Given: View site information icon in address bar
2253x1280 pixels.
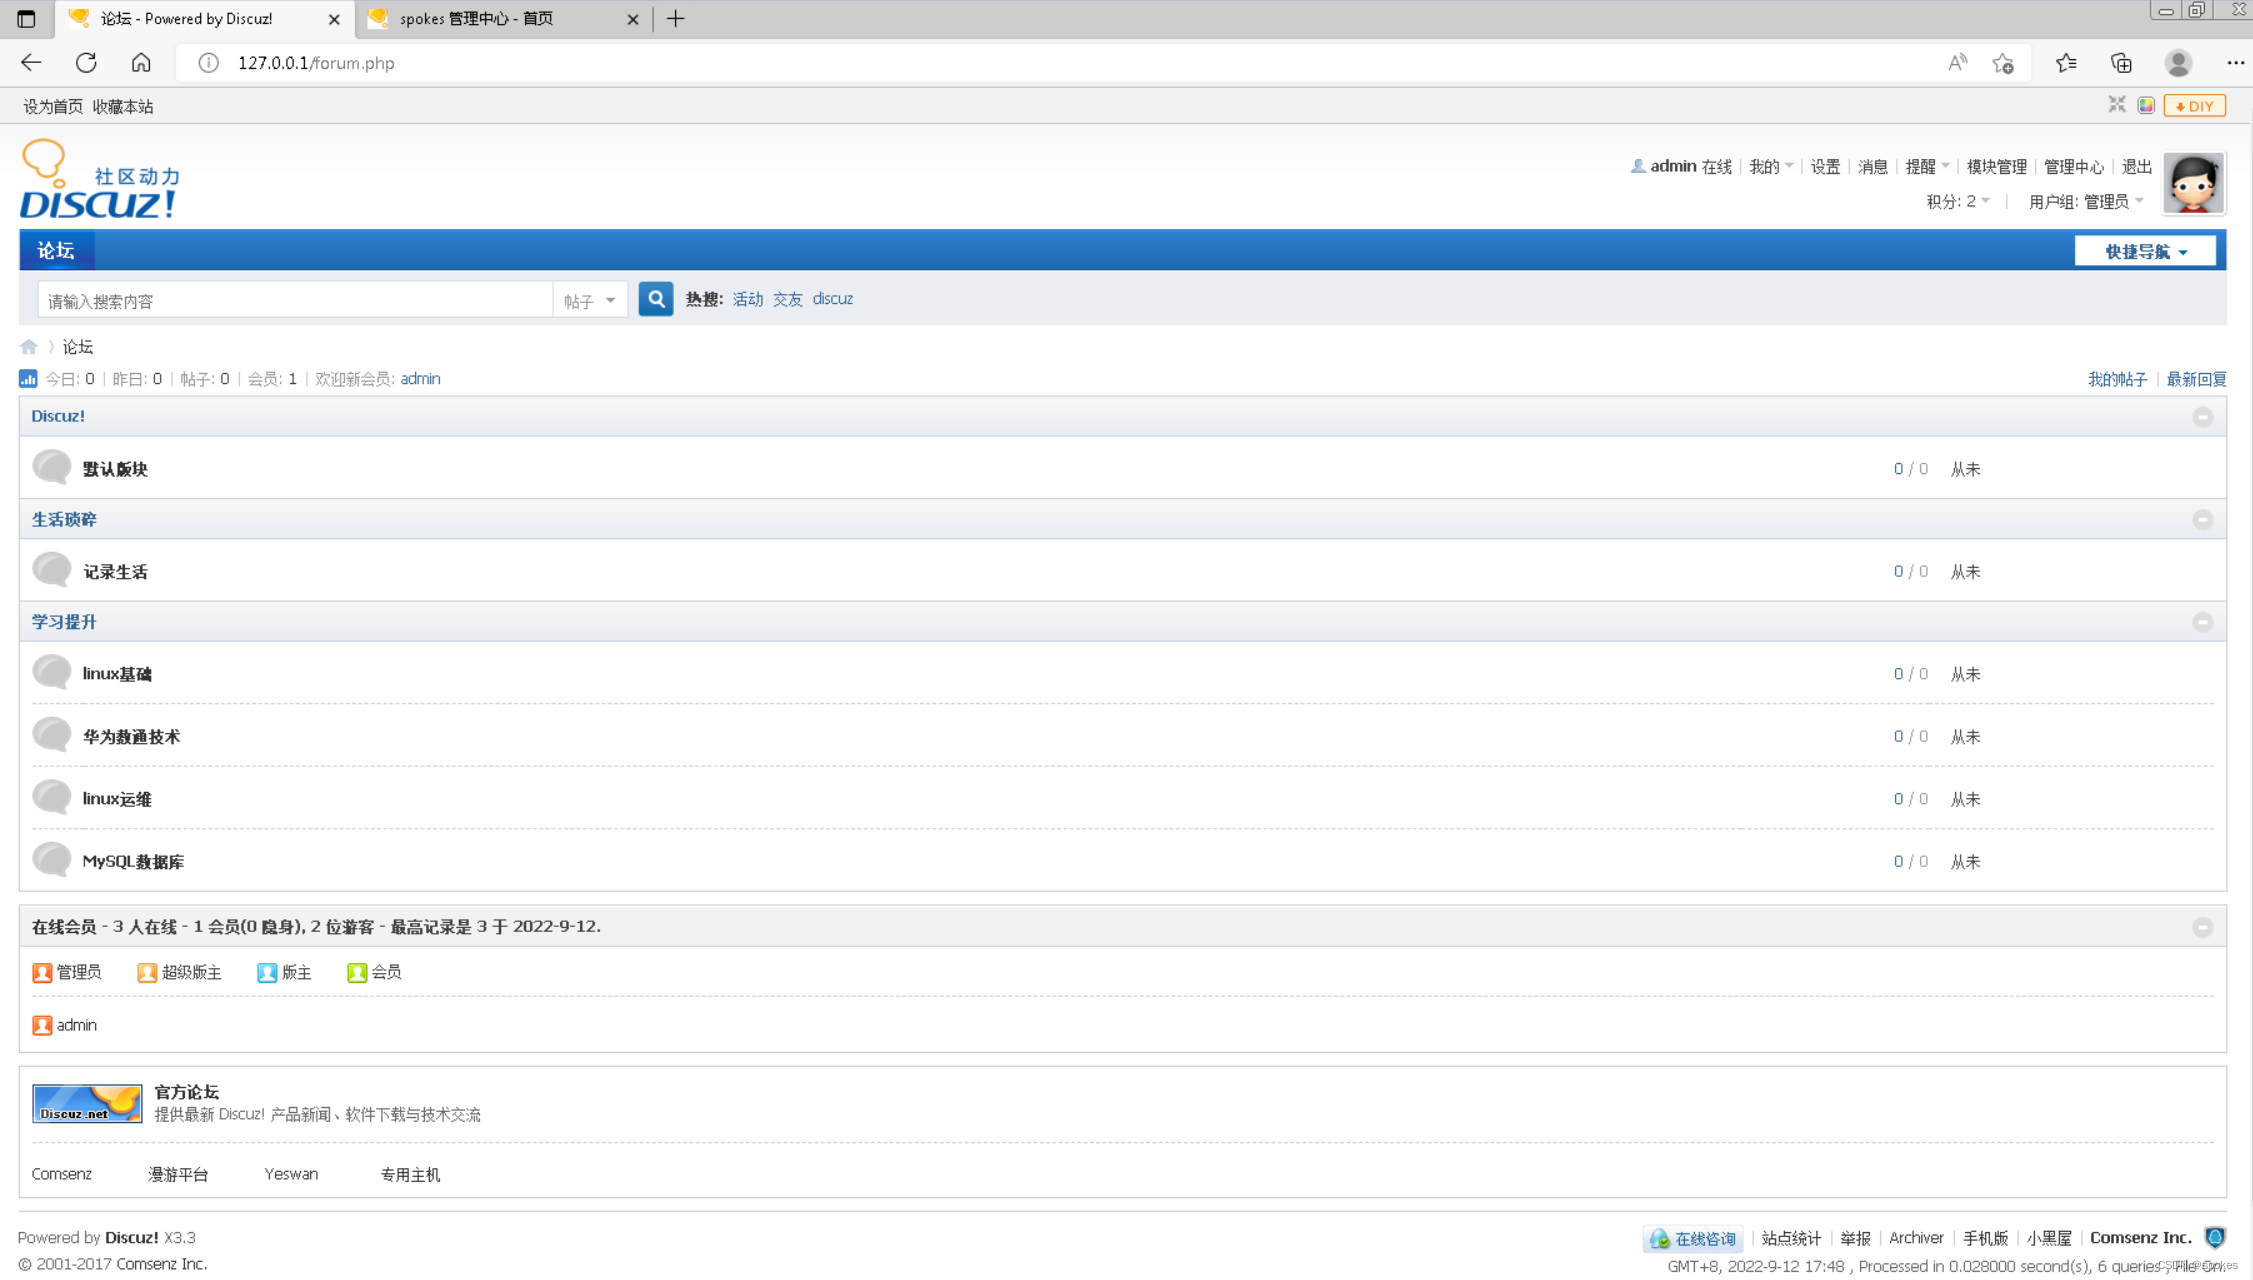Looking at the screenshot, I should tap(208, 63).
